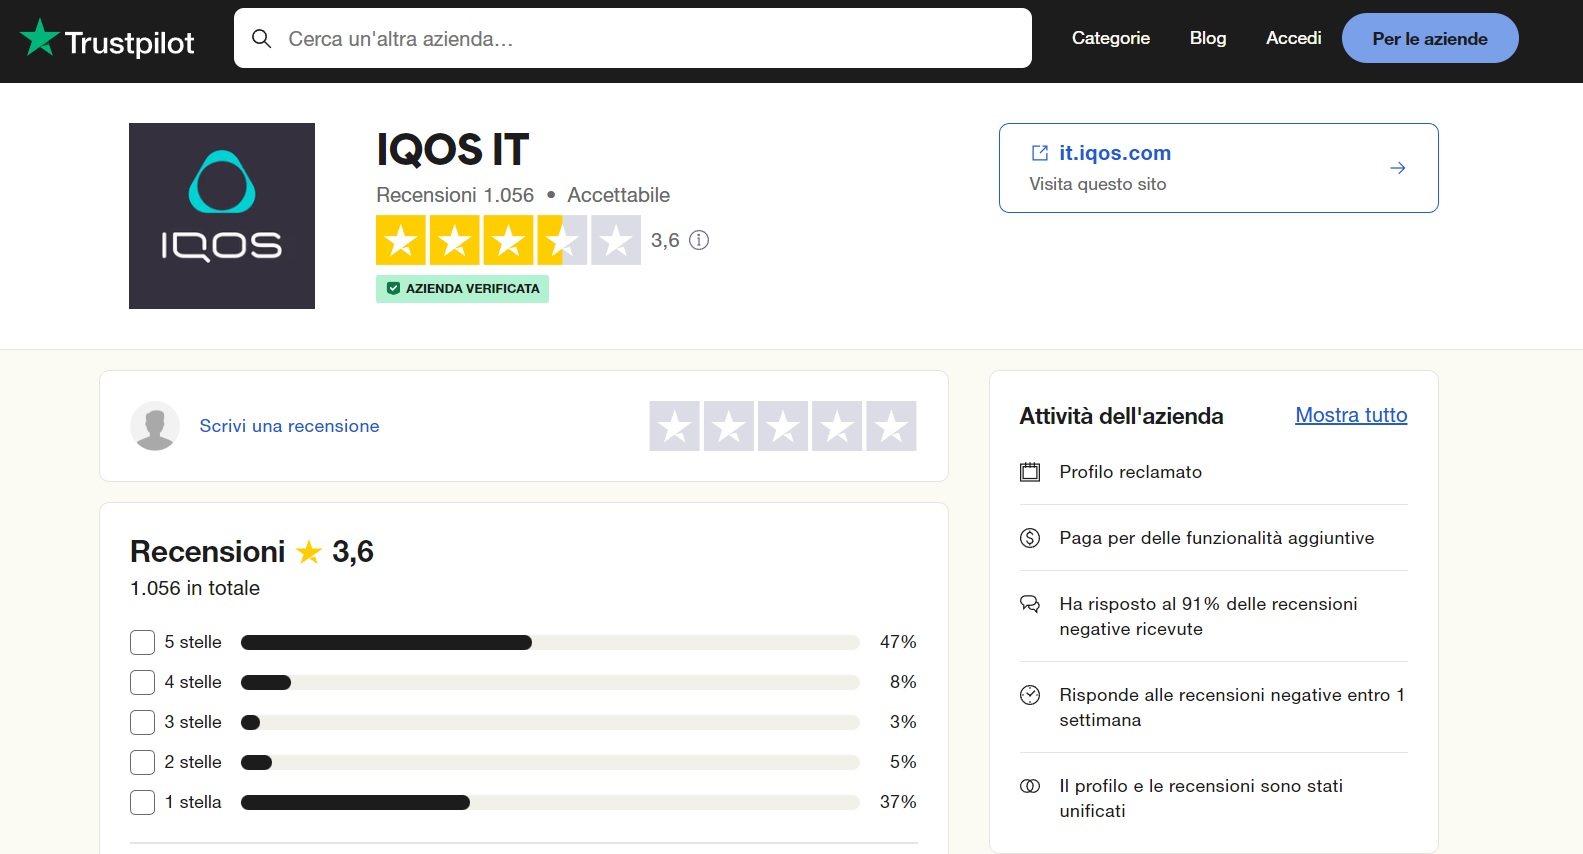Click the header star rating image
This screenshot has width=1583, height=854.
[508, 240]
